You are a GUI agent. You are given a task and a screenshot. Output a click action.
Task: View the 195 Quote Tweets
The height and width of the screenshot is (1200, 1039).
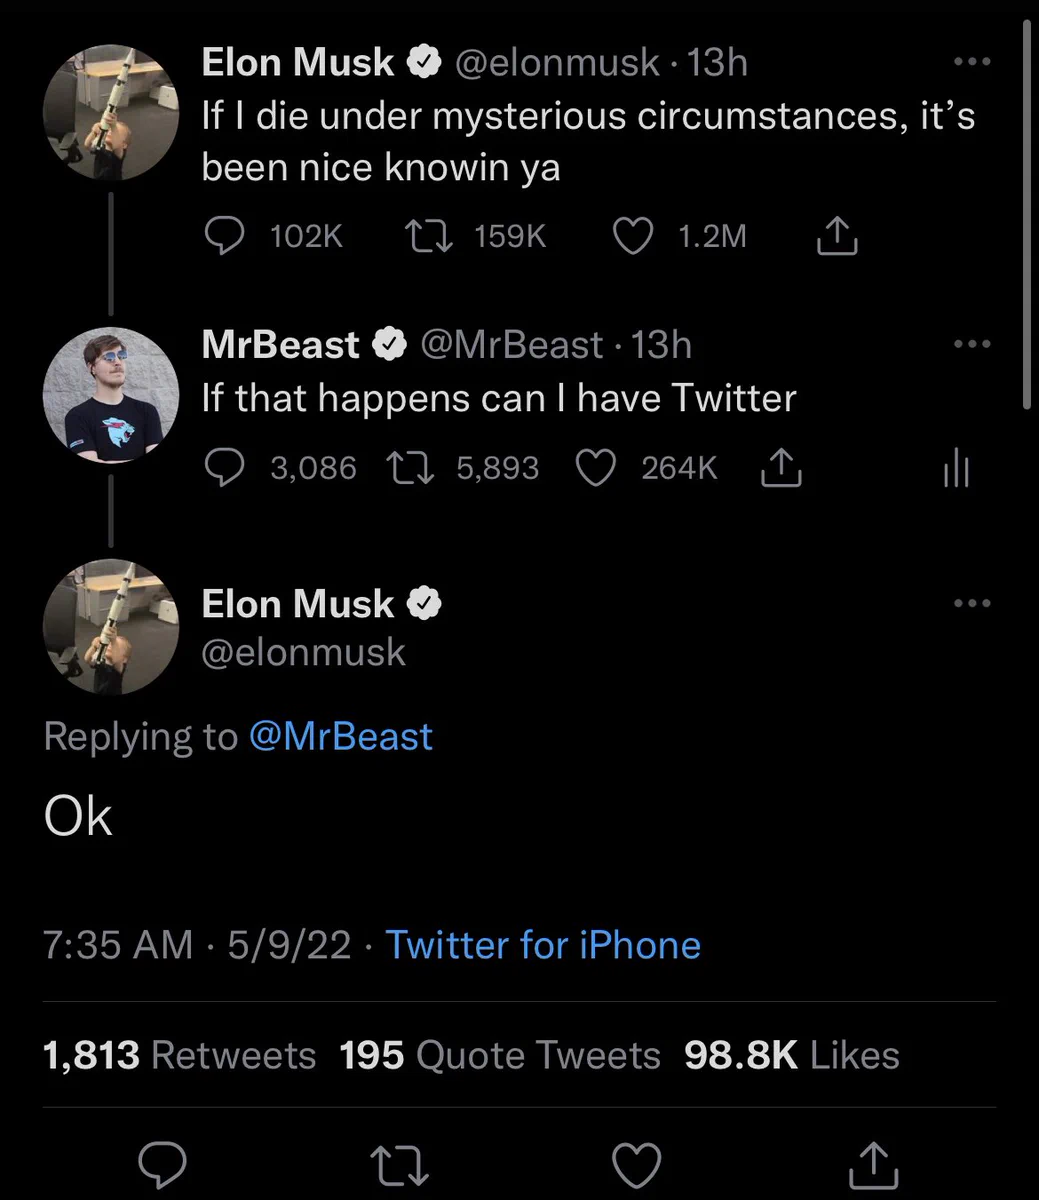[x=500, y=1055]
